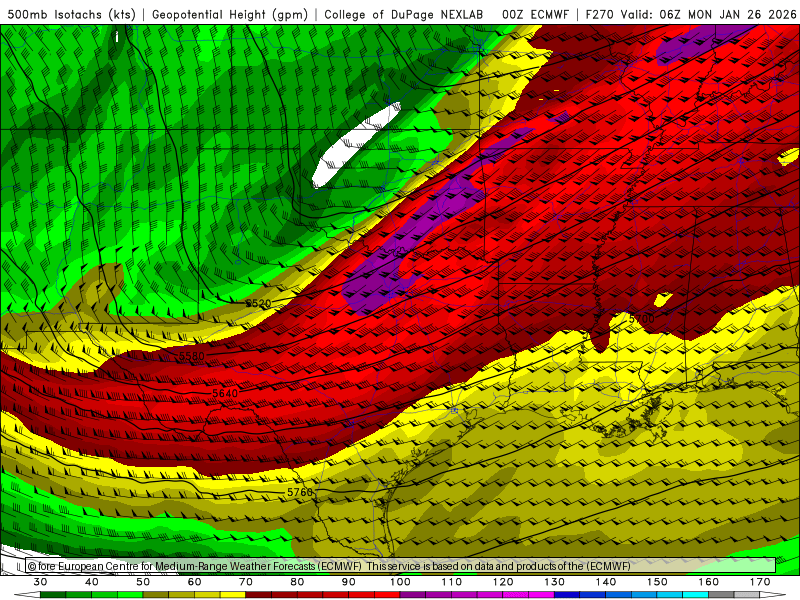Screen dimensions: 800x600
Task: Click the 40 value on the color scale
Action: pos(92,582)
